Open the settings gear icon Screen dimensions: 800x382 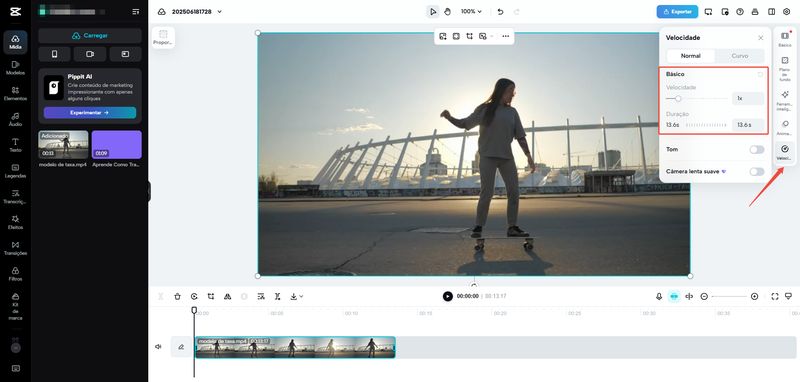[x=786, y=11]
